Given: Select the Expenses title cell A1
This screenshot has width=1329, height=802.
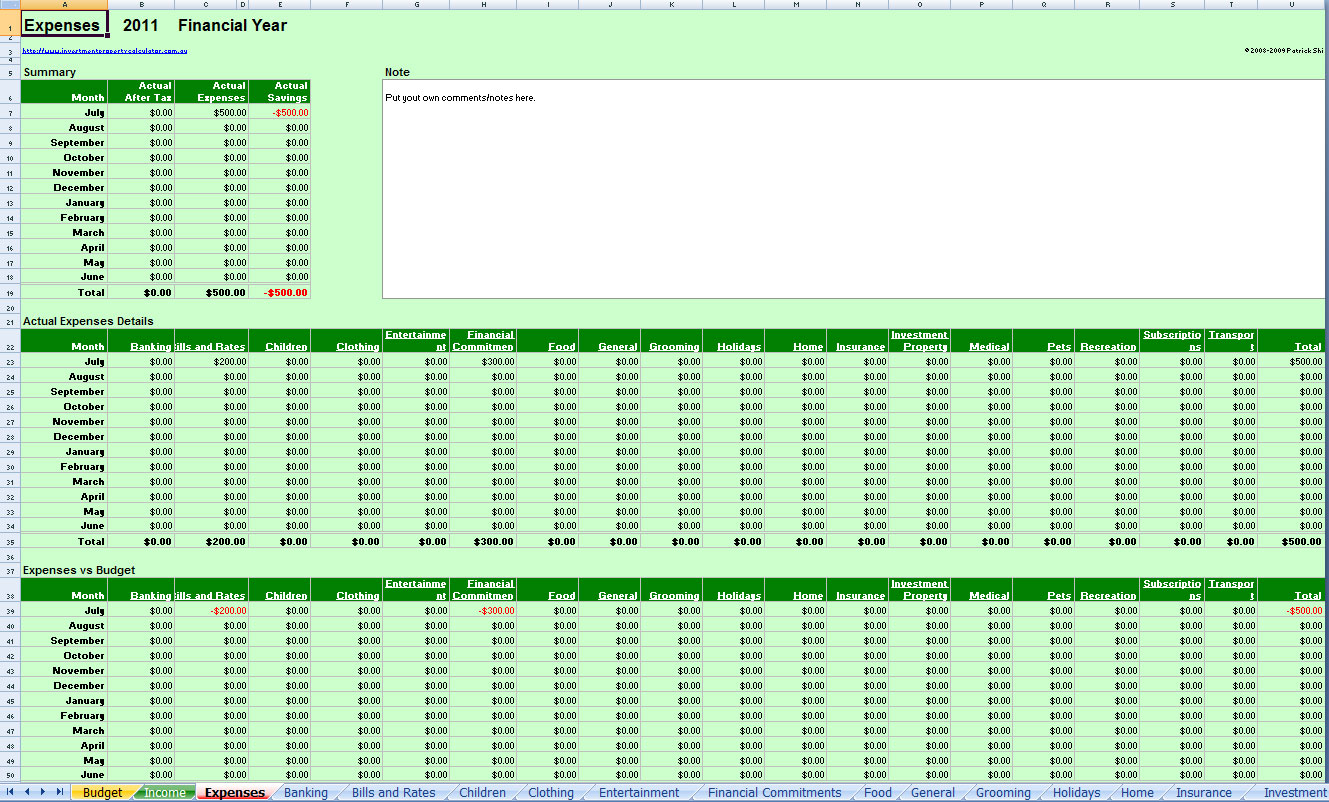Looking at the screenshot, I should tap(64, 25).
